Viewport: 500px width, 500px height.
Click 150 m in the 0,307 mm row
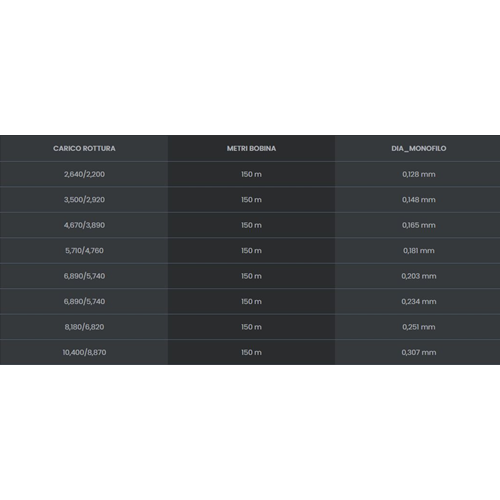point(251,352)
